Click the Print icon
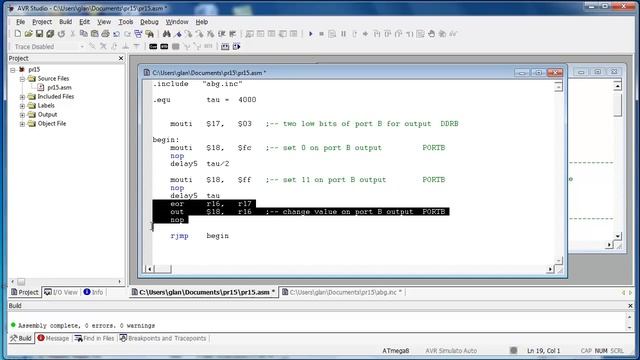The width and height of the screenshot is (640, 360). 105,34
